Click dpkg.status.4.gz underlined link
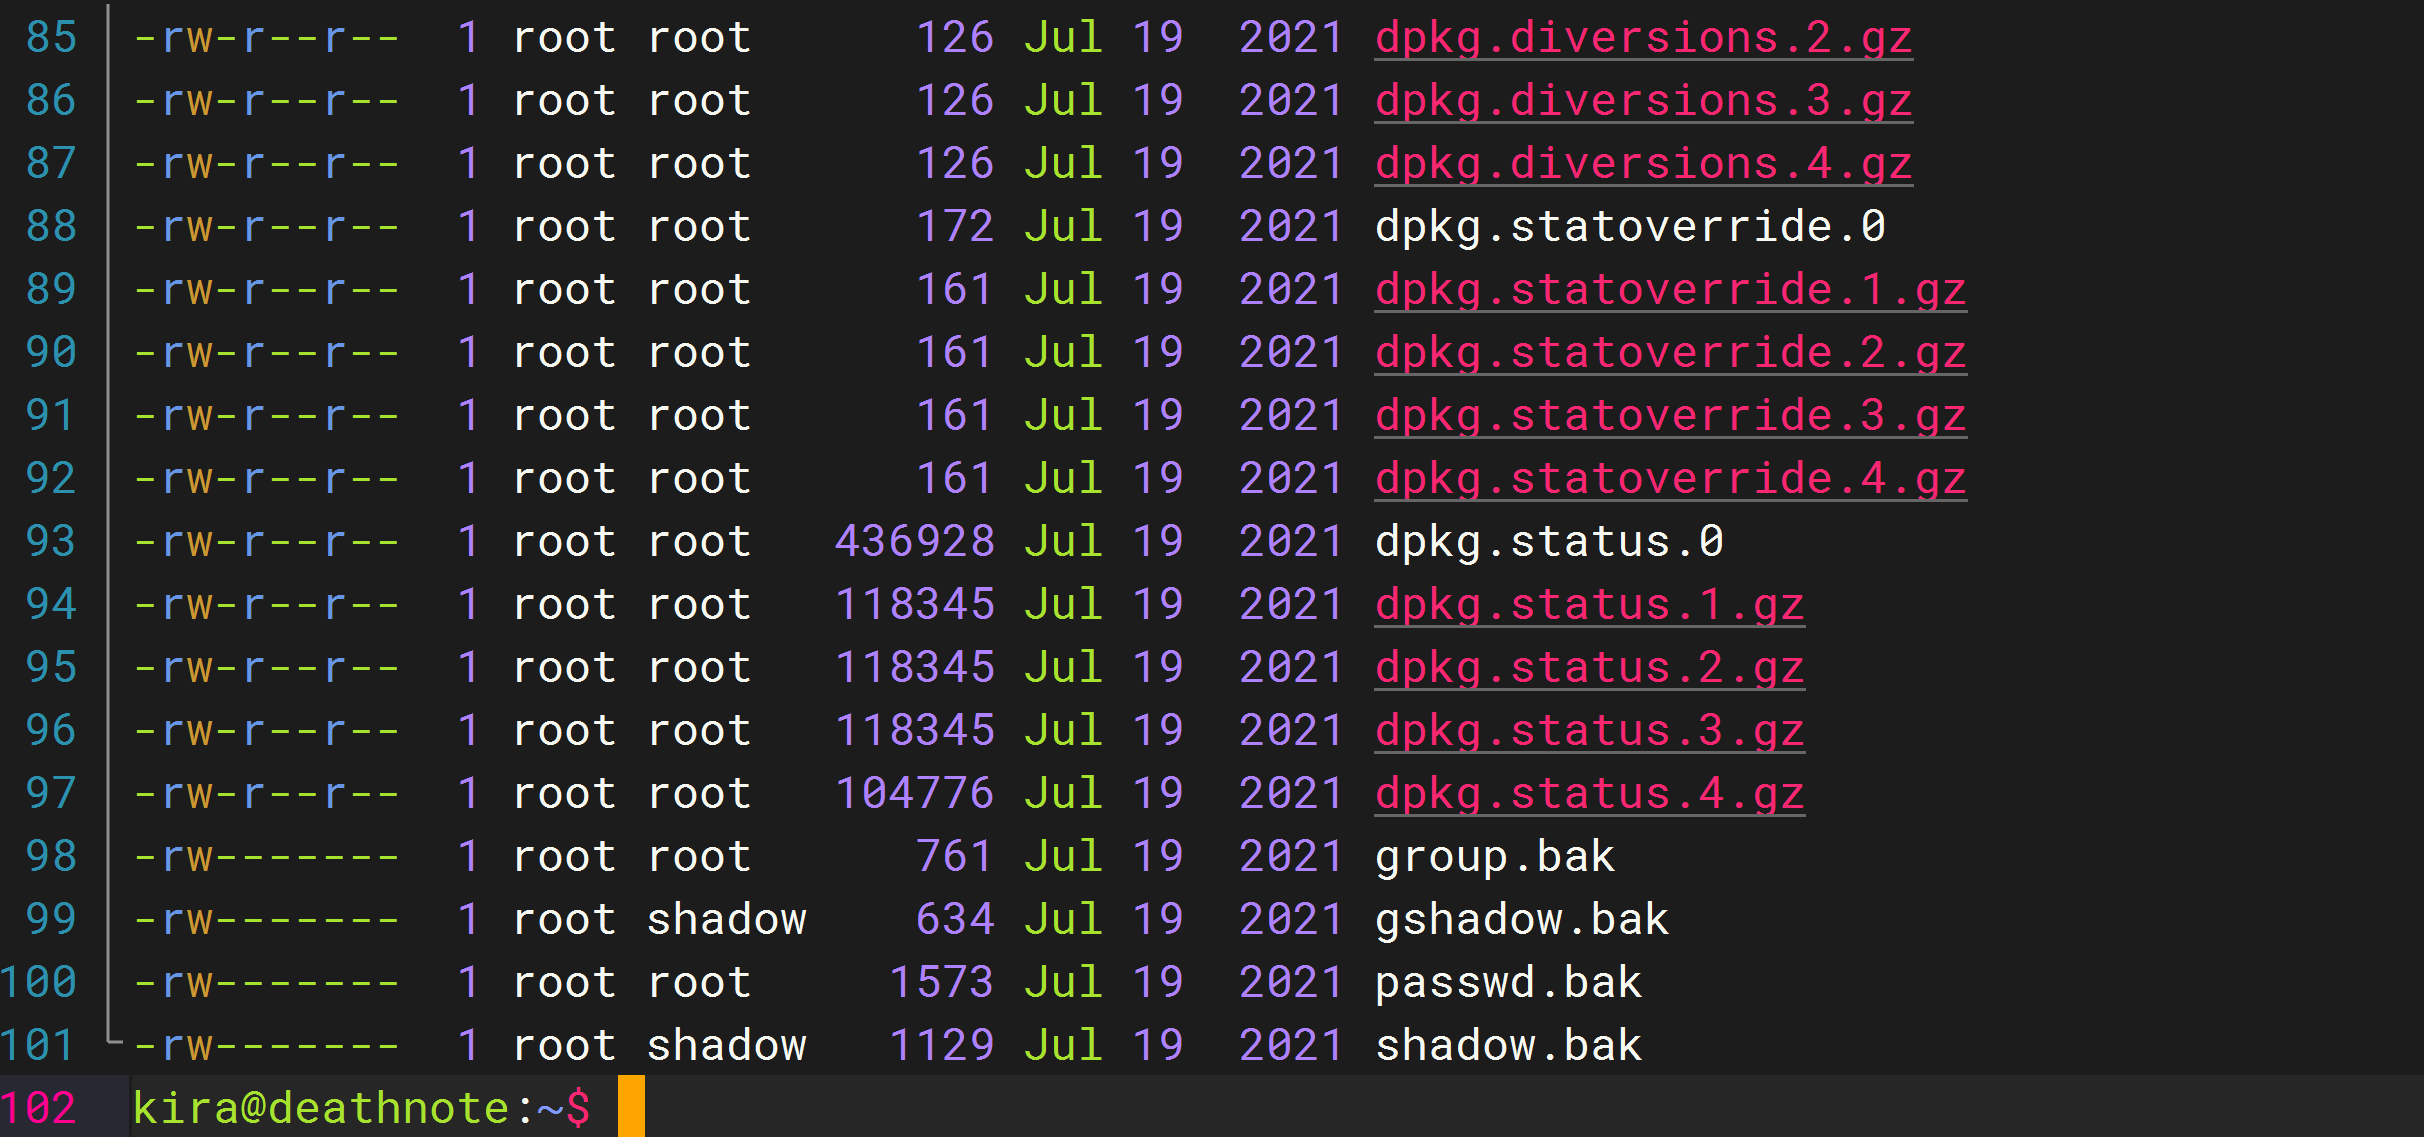The height and width of the screenshot is (1137, 2424). click(1589, 794)
